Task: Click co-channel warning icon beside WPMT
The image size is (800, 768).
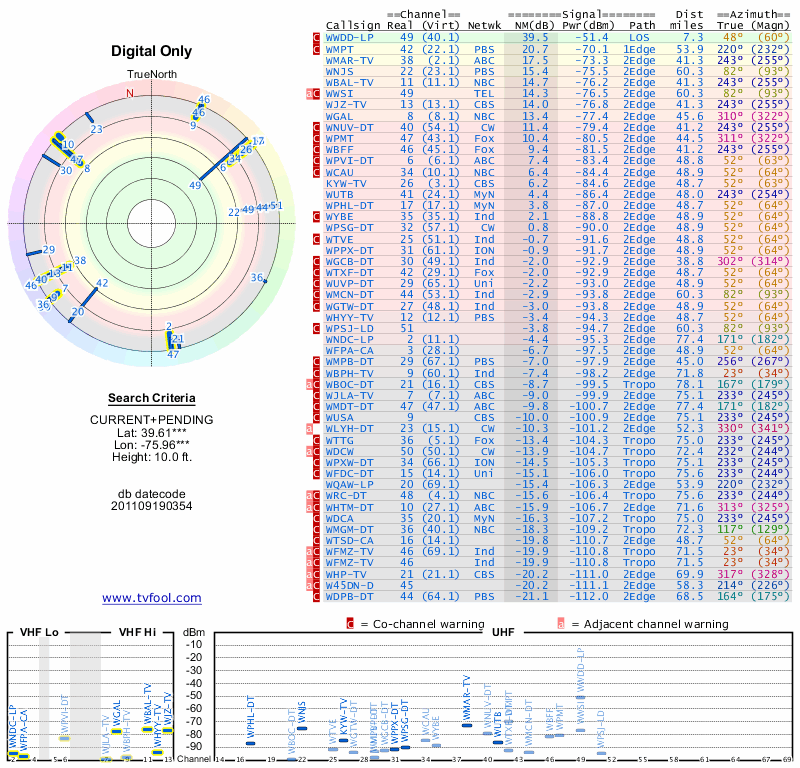Action: point(316,139)
